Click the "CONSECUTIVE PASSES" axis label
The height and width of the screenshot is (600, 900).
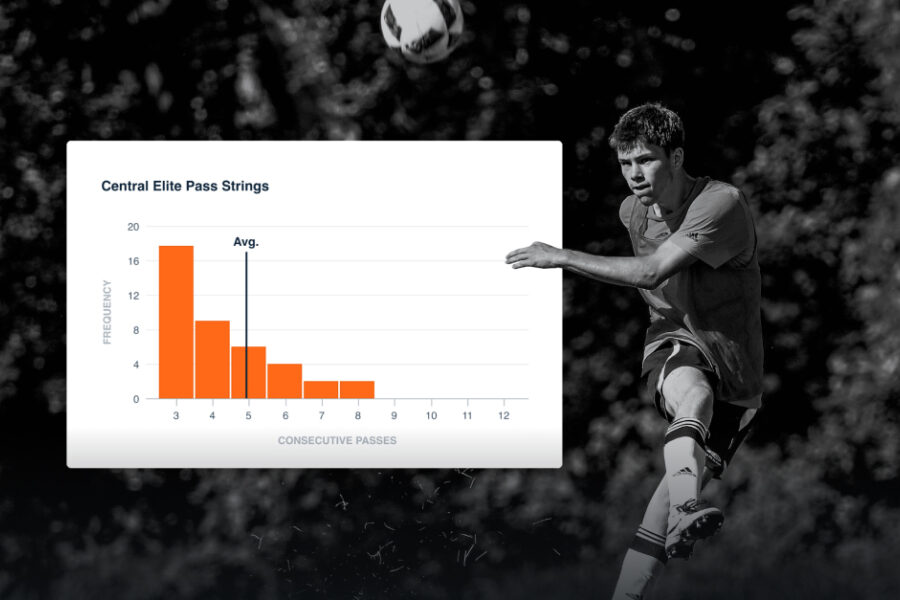coord(337,440)
